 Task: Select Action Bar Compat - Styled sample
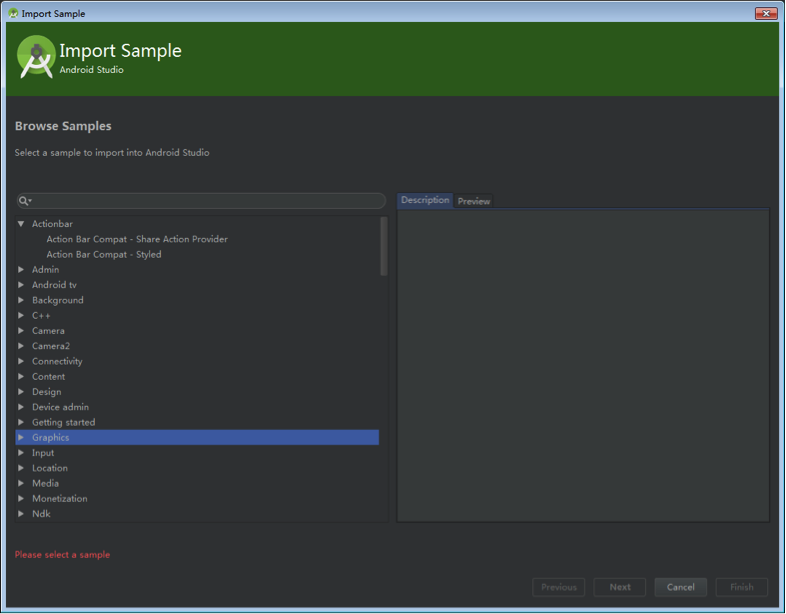104,255
